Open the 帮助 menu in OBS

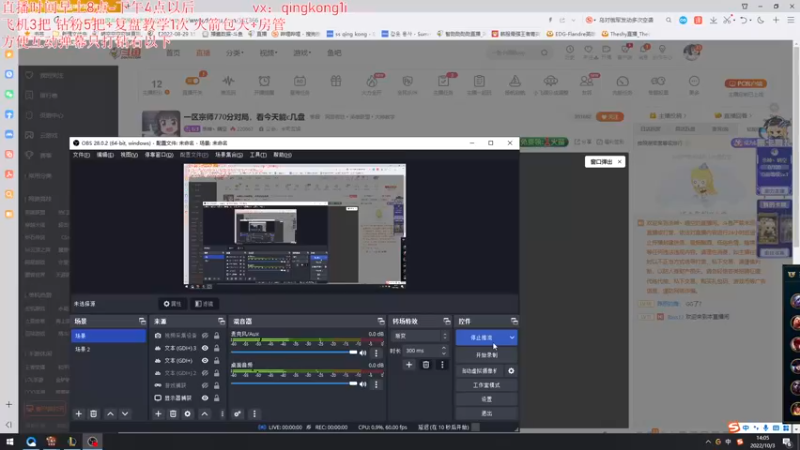tap(282, 155)
